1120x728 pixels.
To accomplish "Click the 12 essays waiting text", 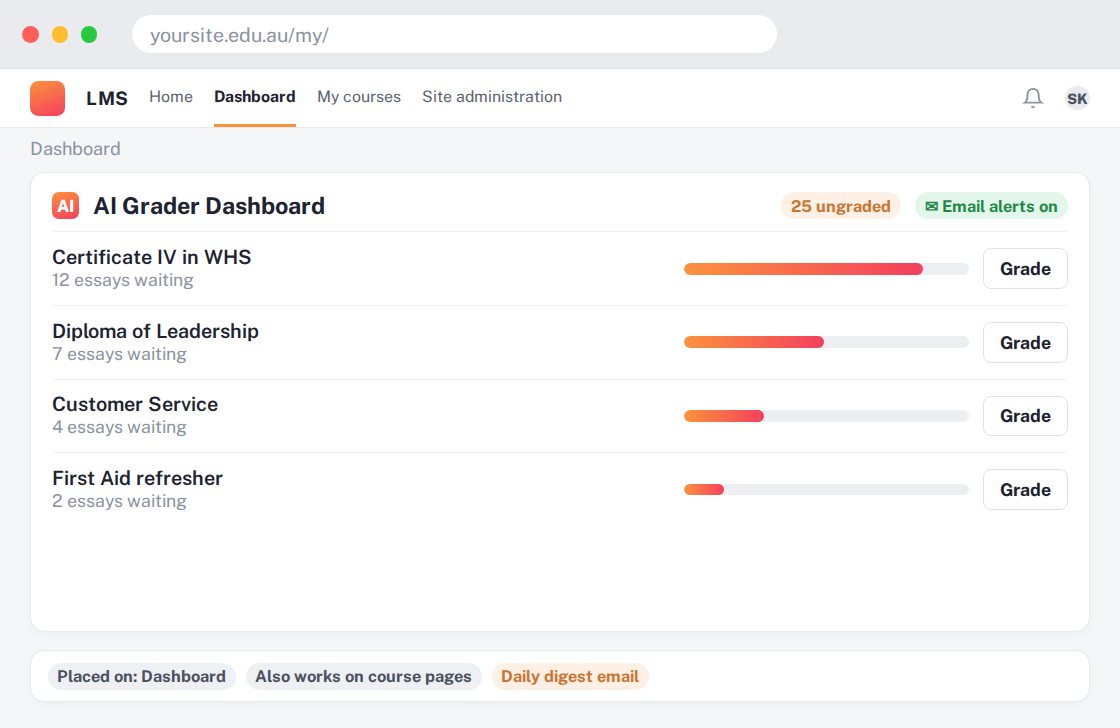I will 123,280.
